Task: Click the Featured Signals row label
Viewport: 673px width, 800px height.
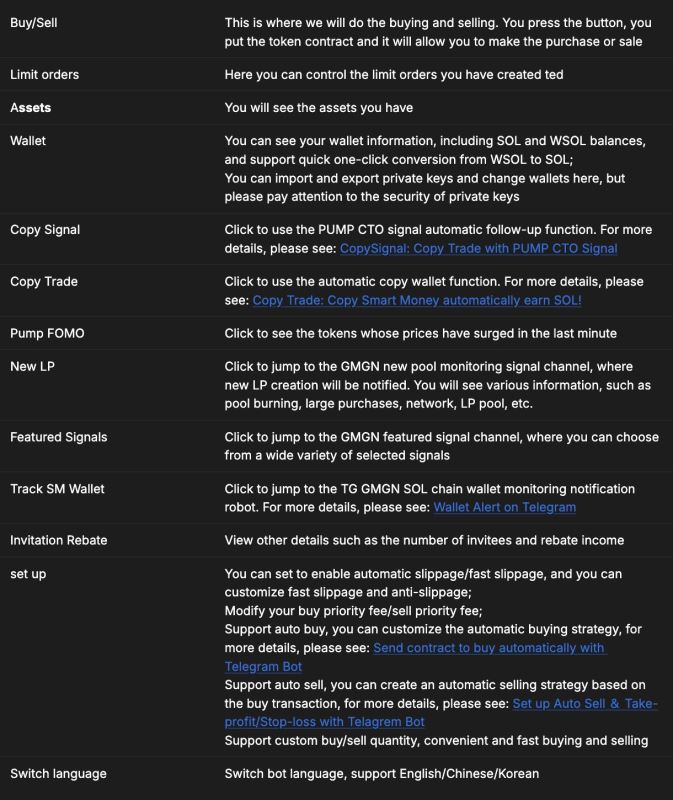Action: pos(58,437)
